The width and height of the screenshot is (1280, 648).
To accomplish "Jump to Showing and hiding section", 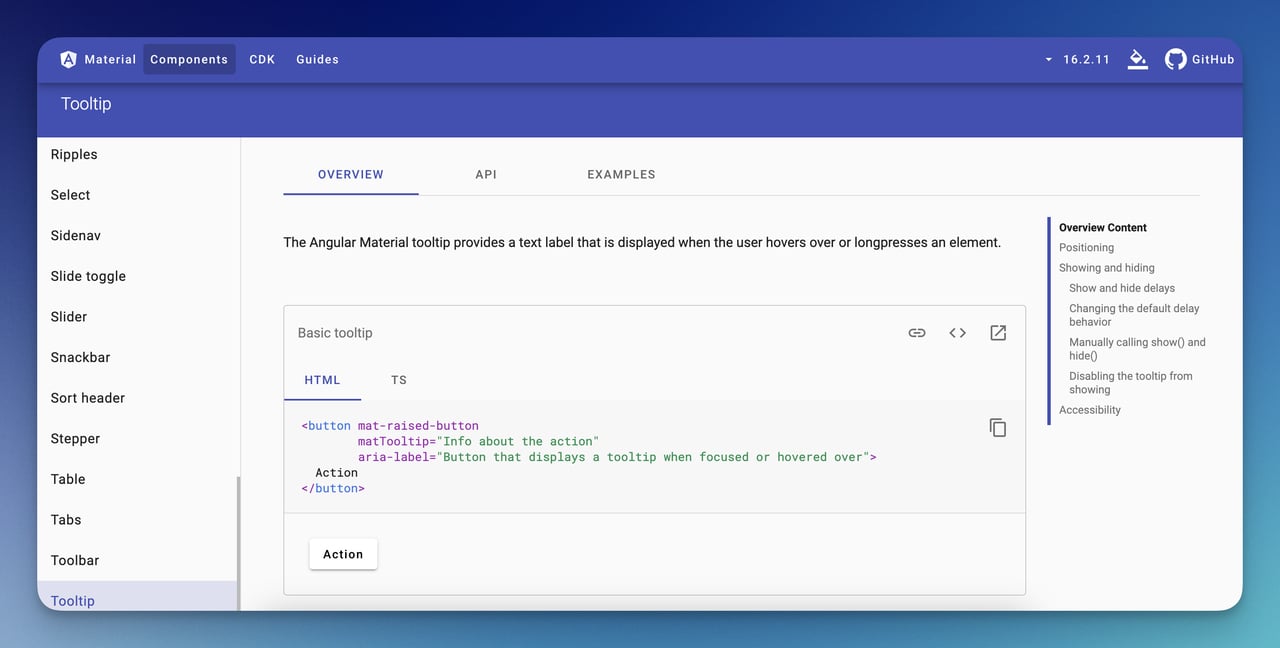I will point(1107,268).
